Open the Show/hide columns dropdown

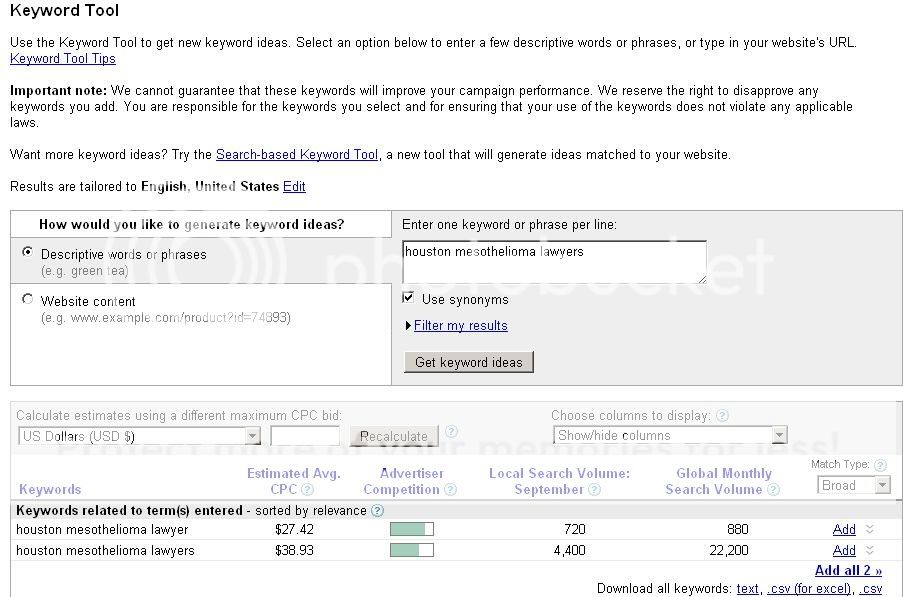coord(670,436)
